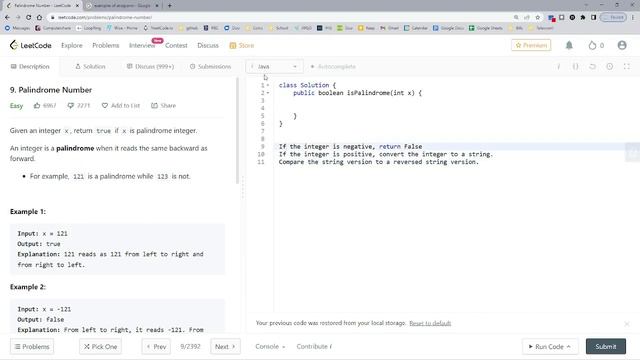Switch to the Google search browser tab
Image resolution: width=640 pixels, height=360 pixels.
pos(122,6)
